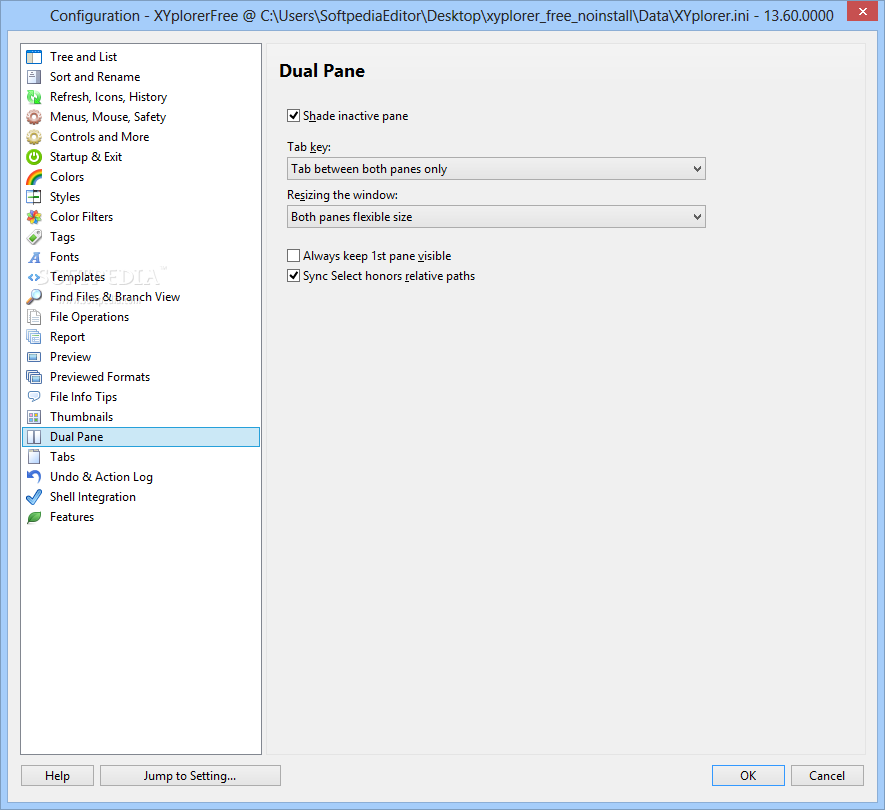Click the File Info Tips speech bubble icon
This screenshot has width=885, height=810.
click(x=34, y=397)
